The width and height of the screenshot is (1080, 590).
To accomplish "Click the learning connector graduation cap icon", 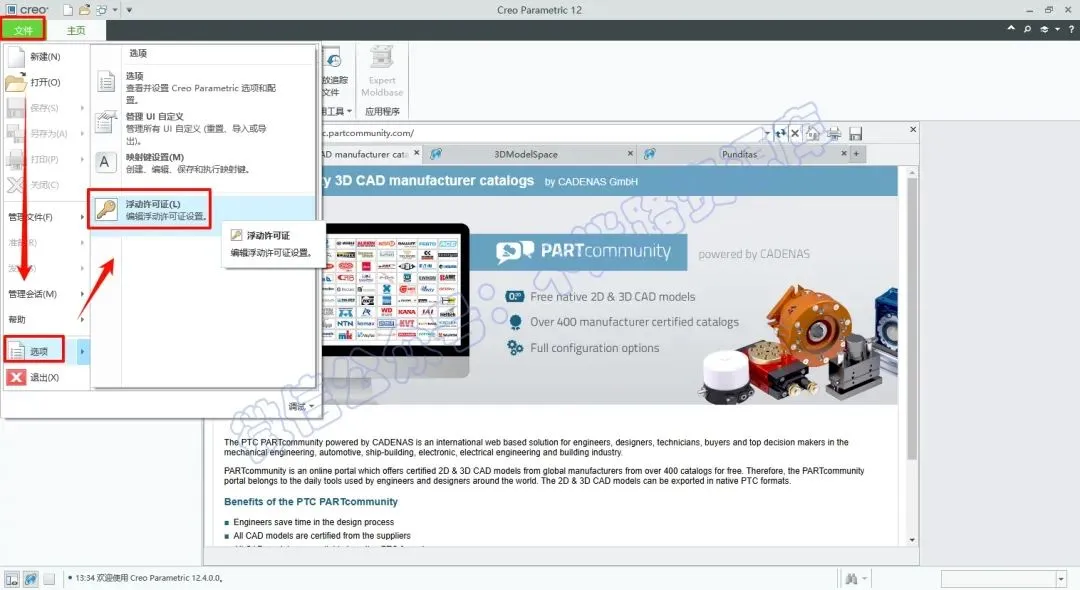I will click(x=1044, y=29).
